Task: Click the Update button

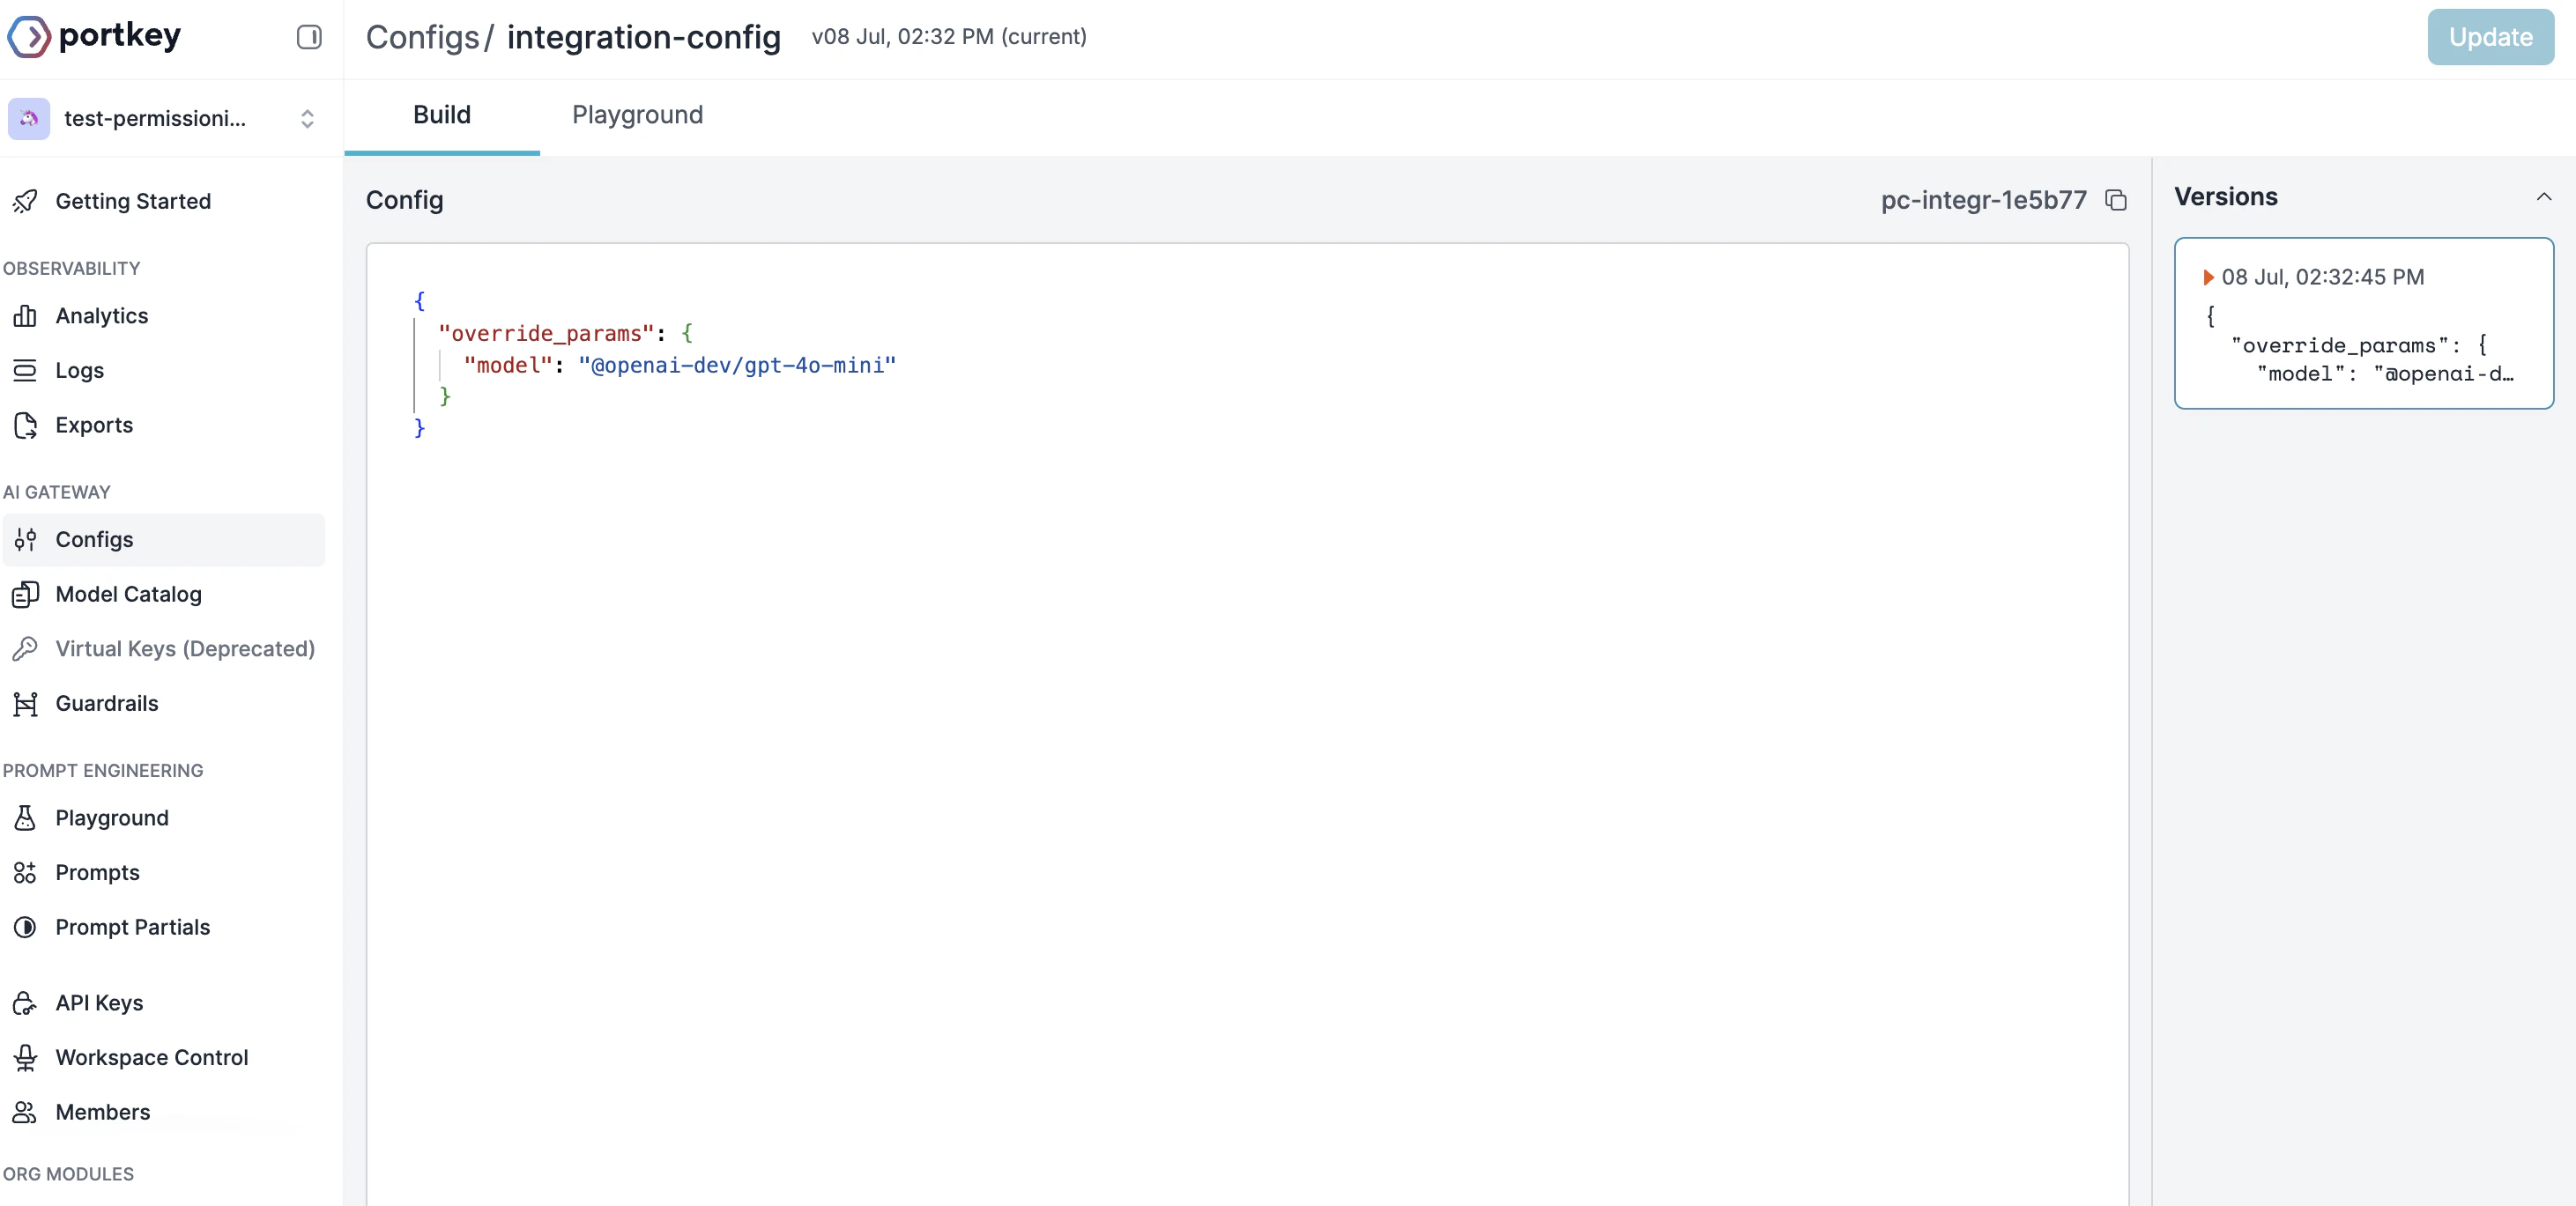Action: point(2489,37)
